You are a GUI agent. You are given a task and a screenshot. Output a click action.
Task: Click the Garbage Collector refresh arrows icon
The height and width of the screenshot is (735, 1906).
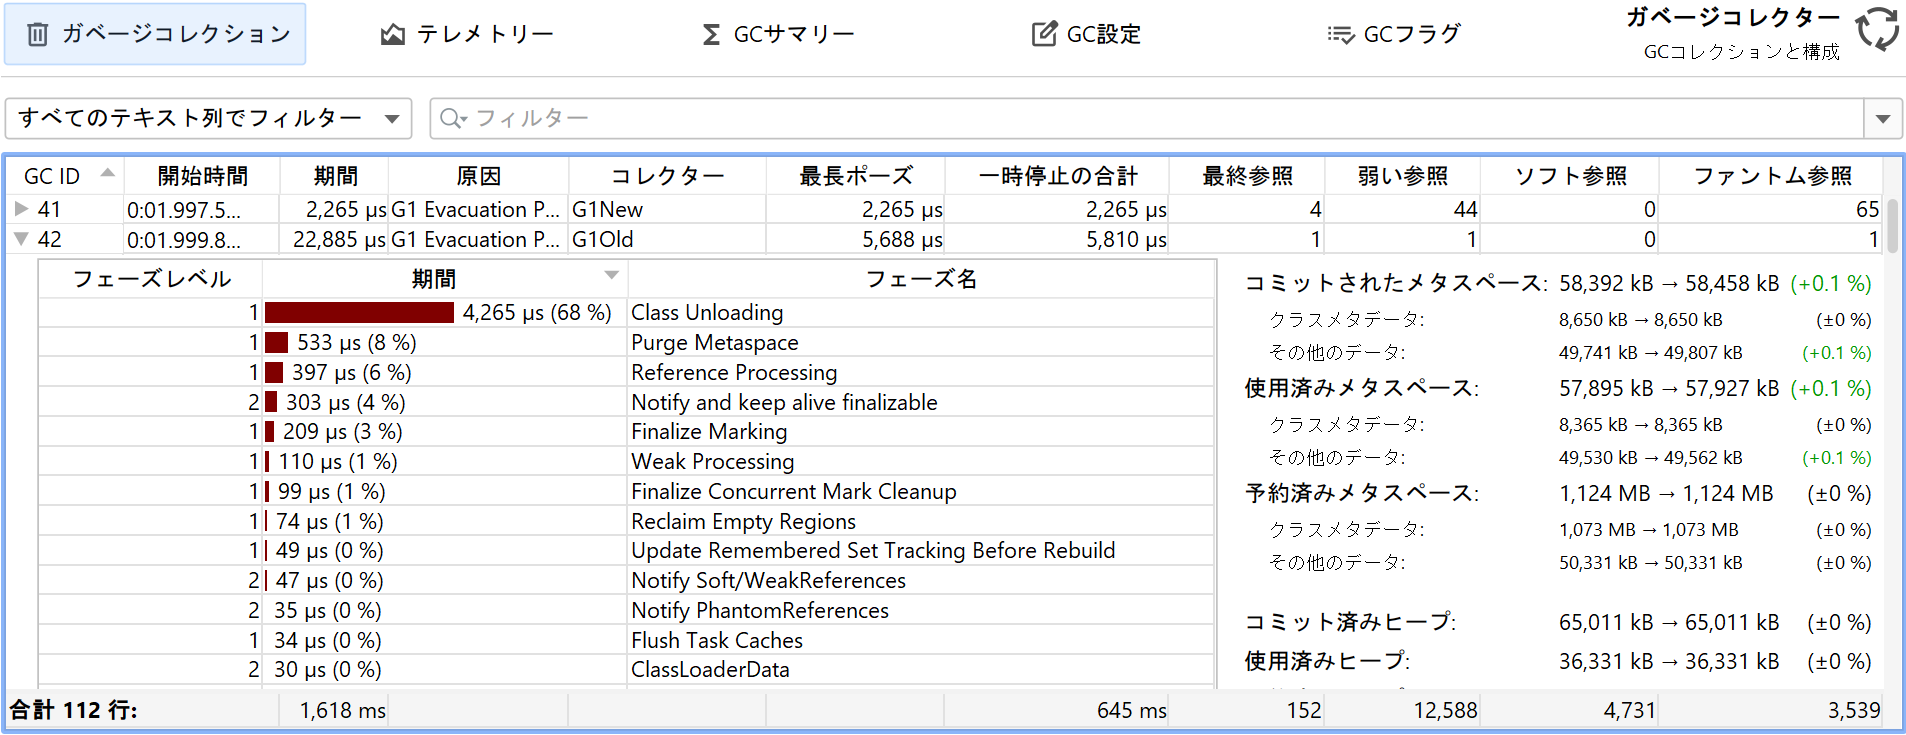1877,29
